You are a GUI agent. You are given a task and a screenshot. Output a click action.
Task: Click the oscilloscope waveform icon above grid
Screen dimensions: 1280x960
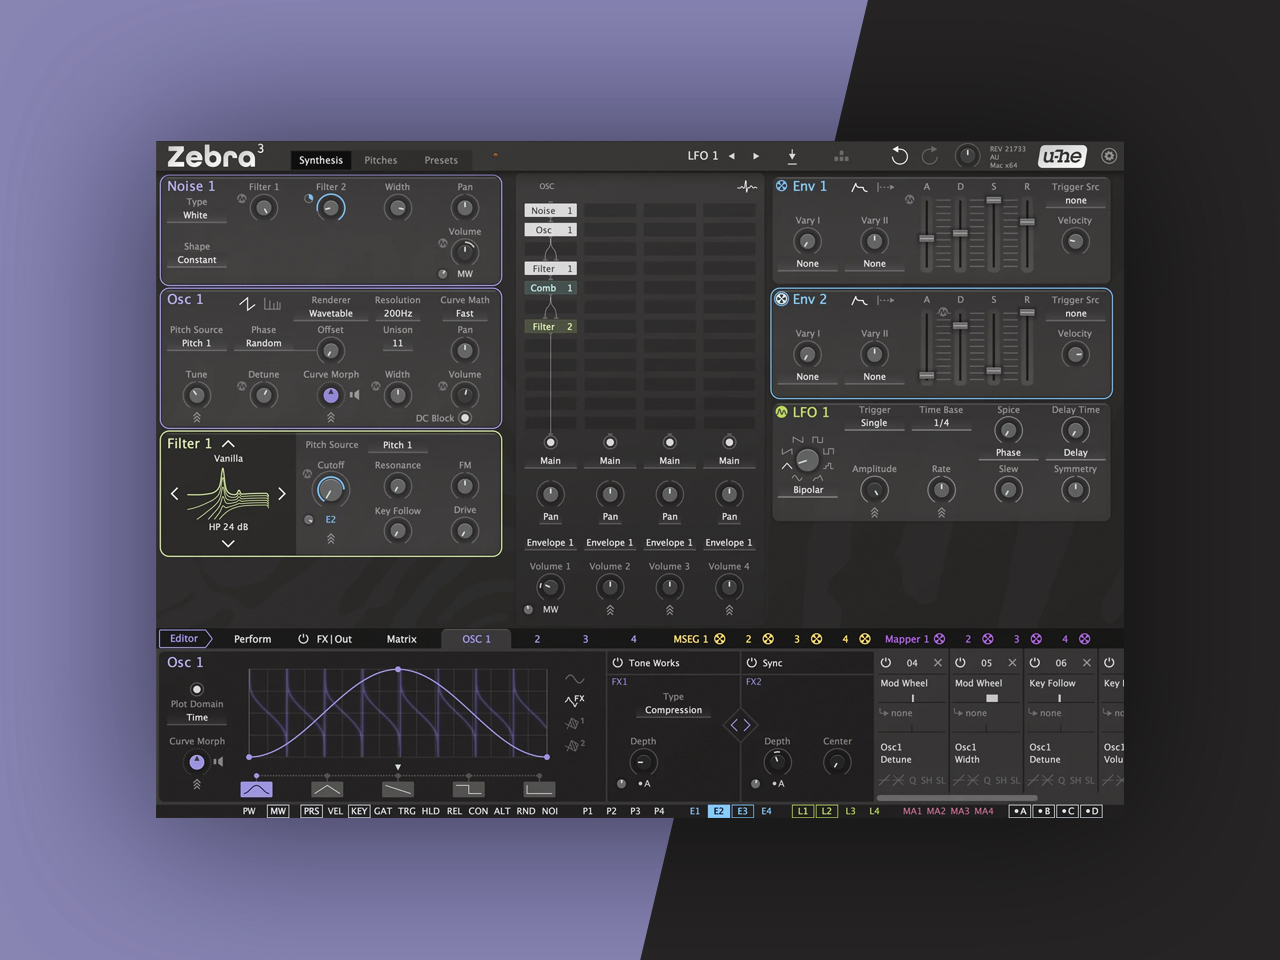tap(746, 187)
